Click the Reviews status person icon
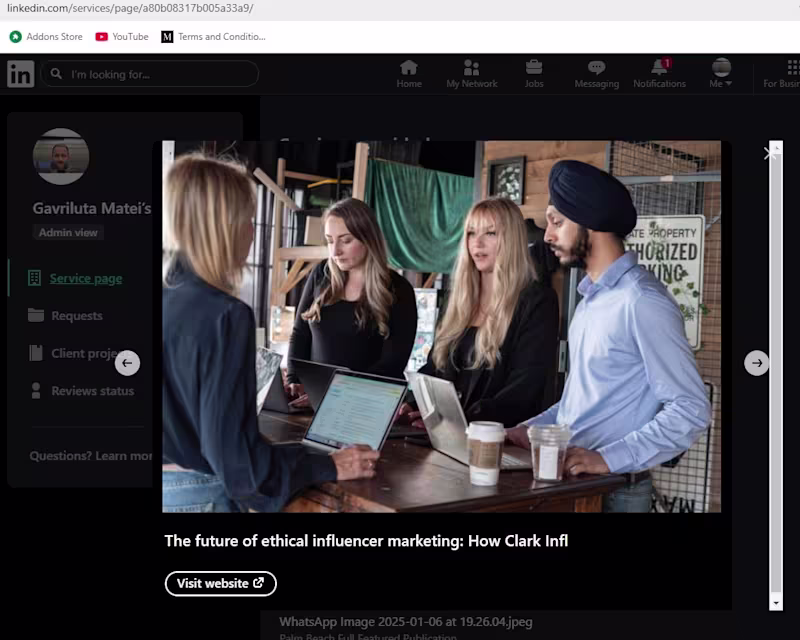Image resolution: width=800 pixels, height=640 pixels. (x=36, y=390)
